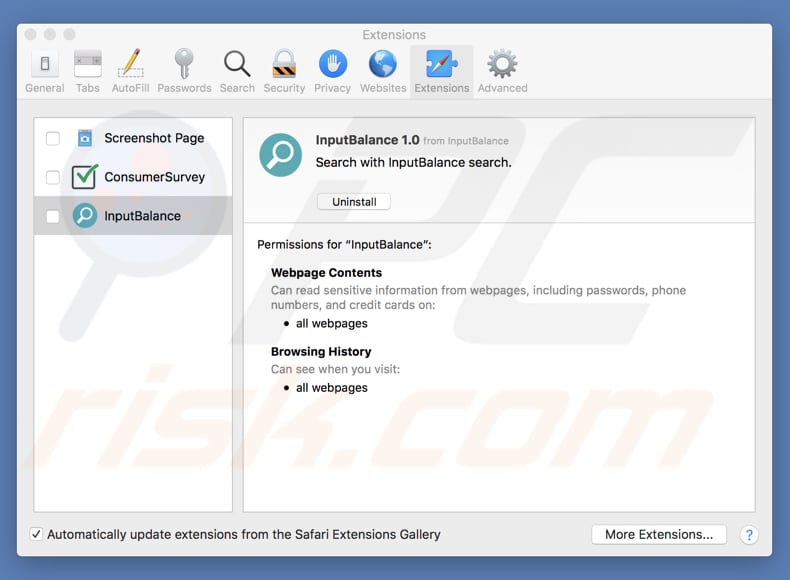Viewport: 790px width, 580px height.
Task: Open the Passwords key icon
Action: point(184,64)
